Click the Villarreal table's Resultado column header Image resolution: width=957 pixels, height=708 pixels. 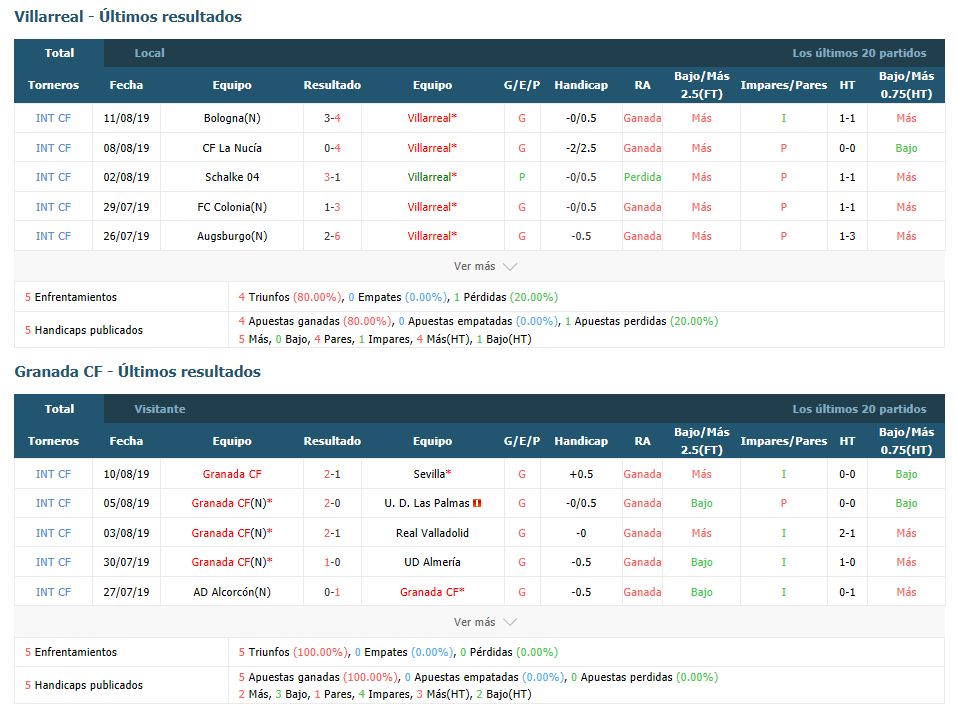pyautogui.click(x=332, y=85)
